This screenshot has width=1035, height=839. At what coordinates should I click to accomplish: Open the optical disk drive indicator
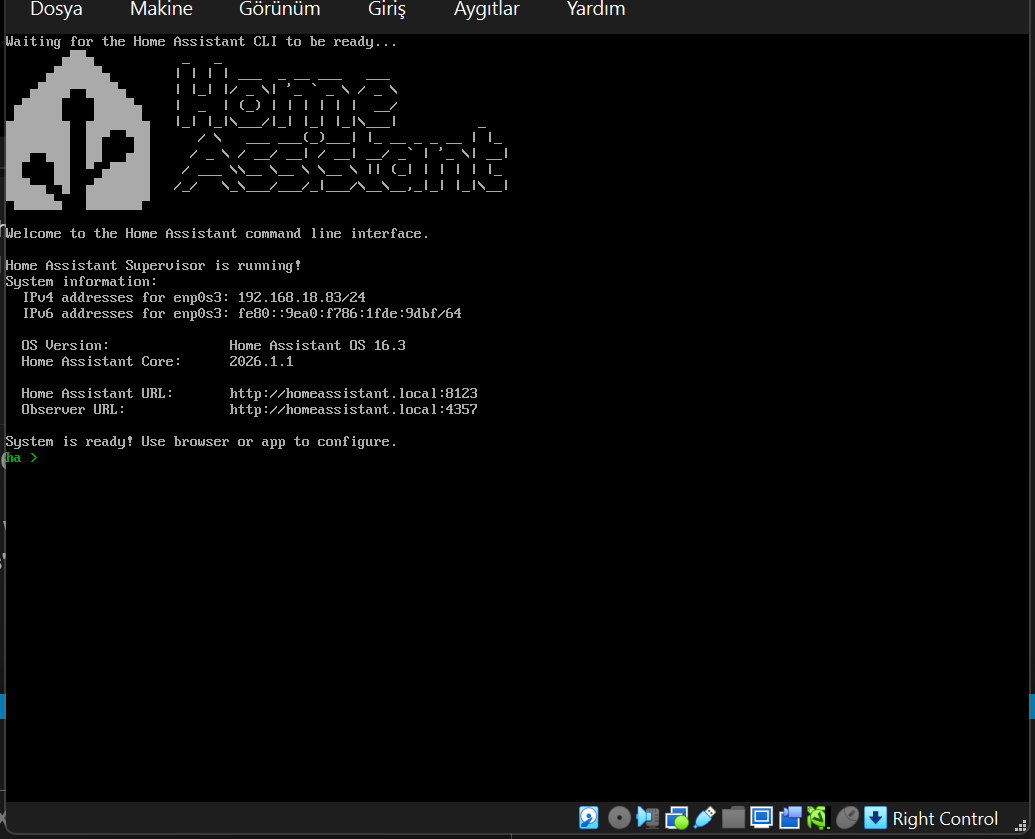[x=619, y=818]
